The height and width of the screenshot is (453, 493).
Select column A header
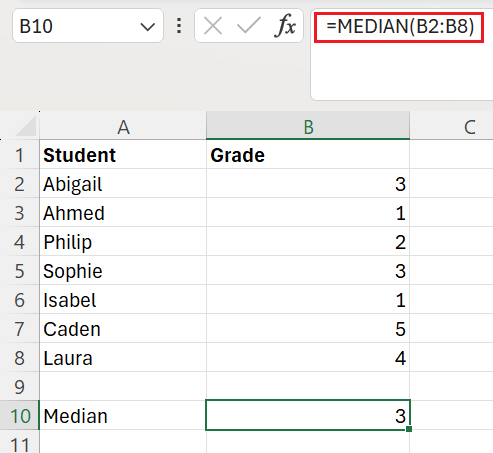point(123,126)
